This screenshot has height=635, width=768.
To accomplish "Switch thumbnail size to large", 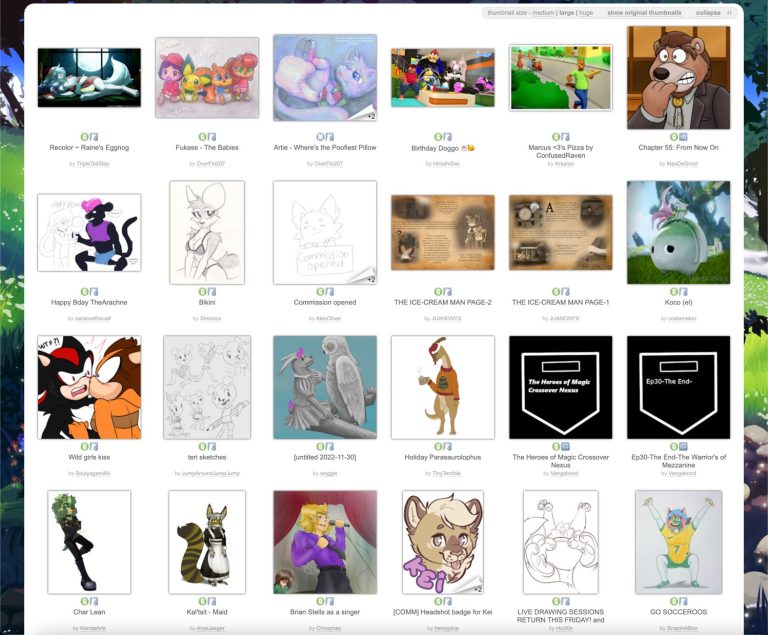I will click(567, 13).
